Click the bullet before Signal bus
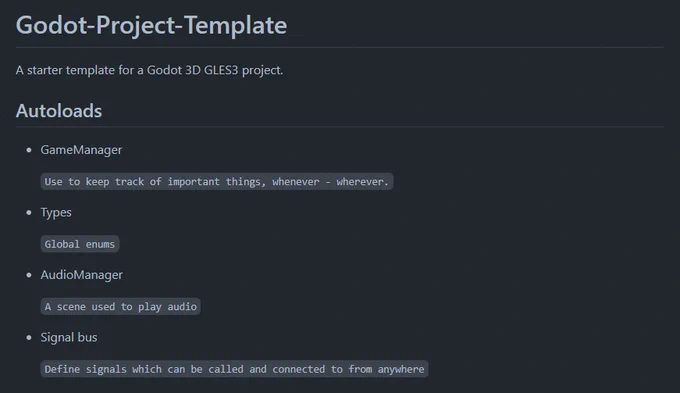Screen dimensions: 680x393 coord(29,337)
